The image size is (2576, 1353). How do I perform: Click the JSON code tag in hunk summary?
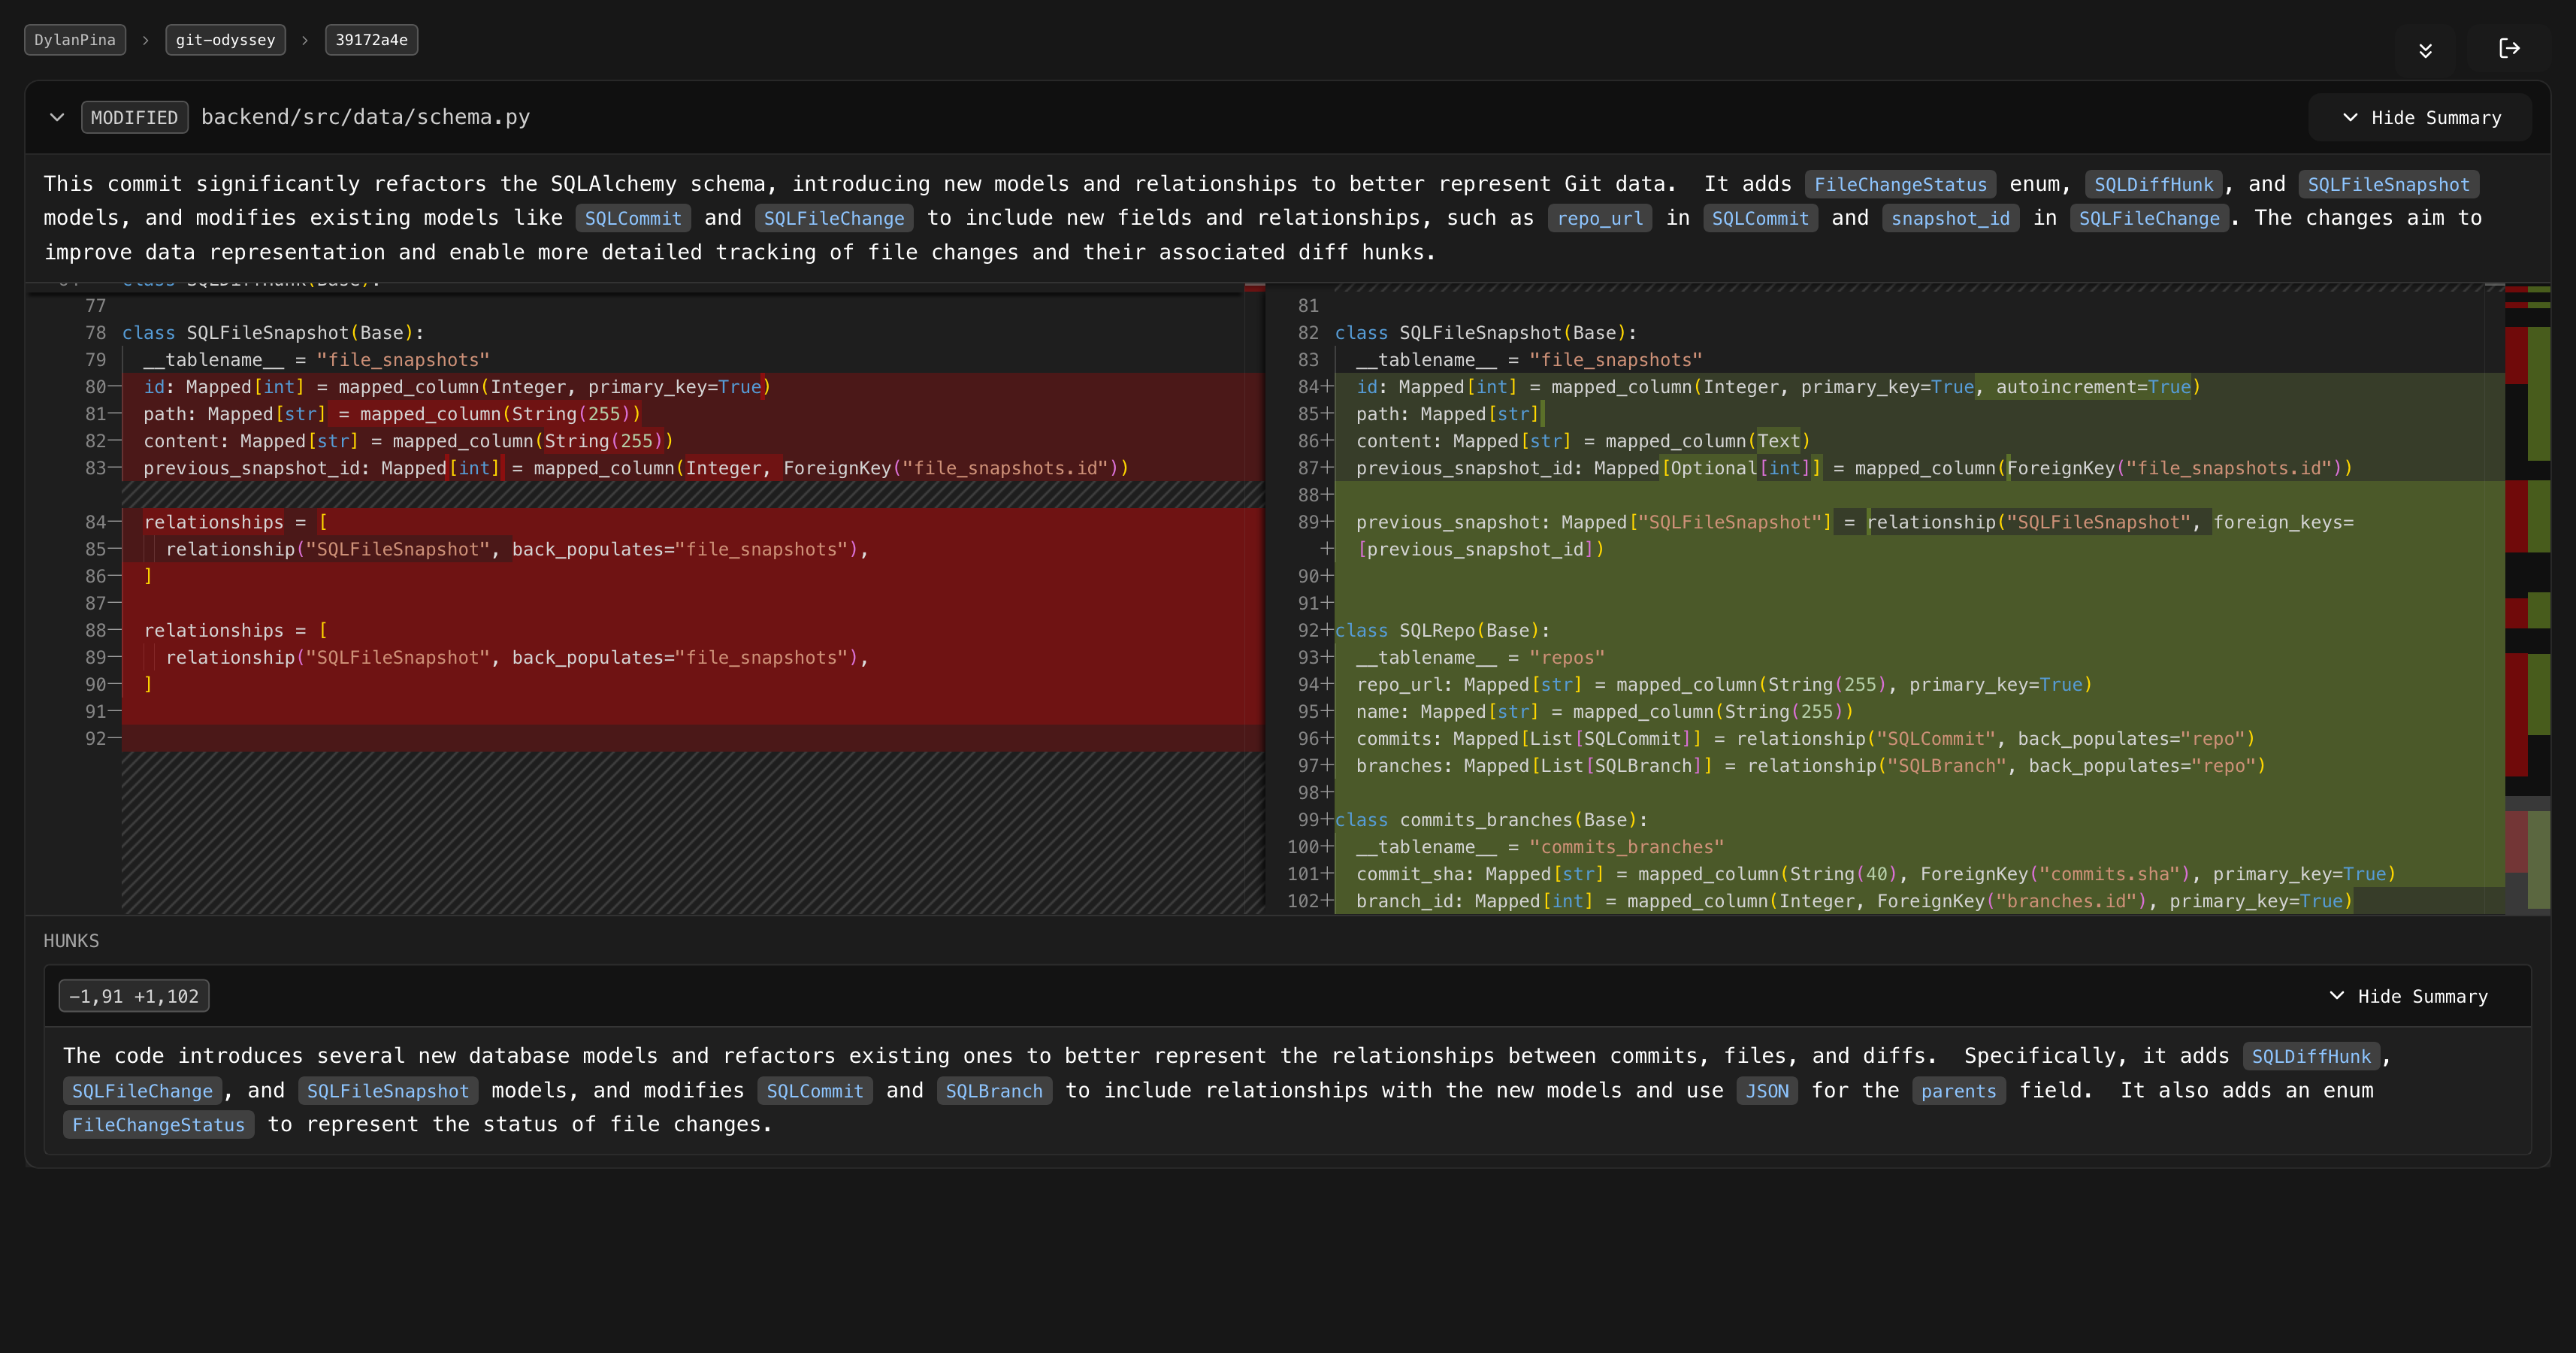[1766, 1091]
